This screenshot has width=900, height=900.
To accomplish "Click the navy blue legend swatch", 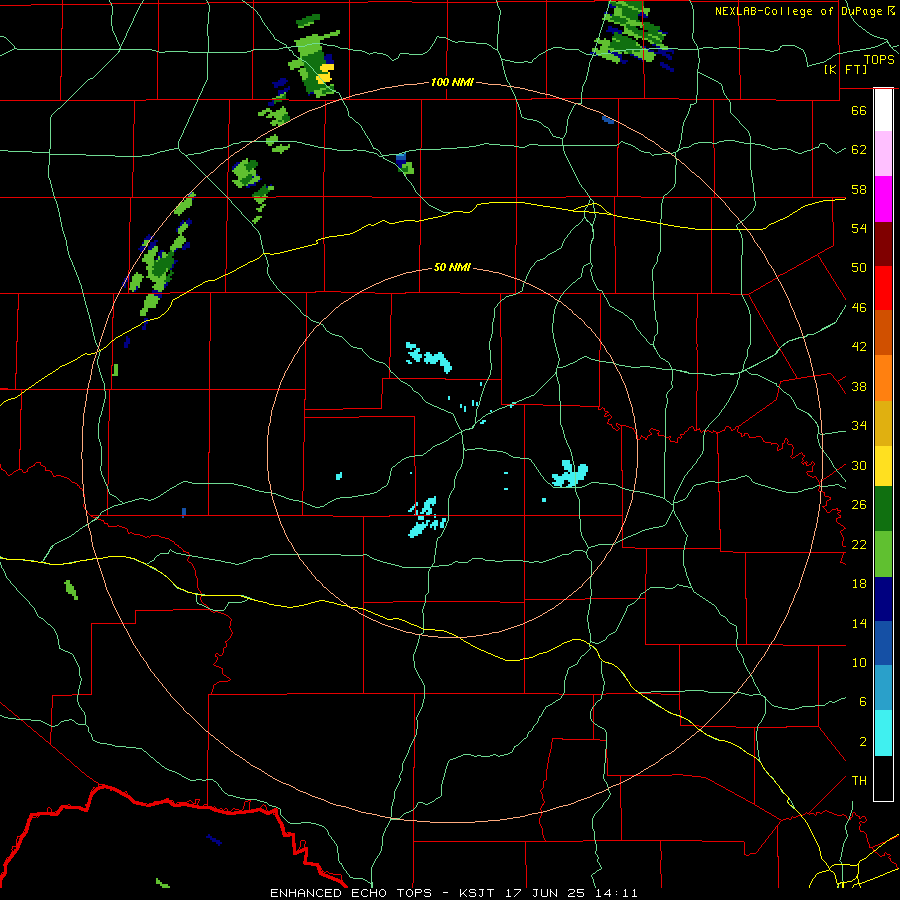I will (x=883, y=599).
